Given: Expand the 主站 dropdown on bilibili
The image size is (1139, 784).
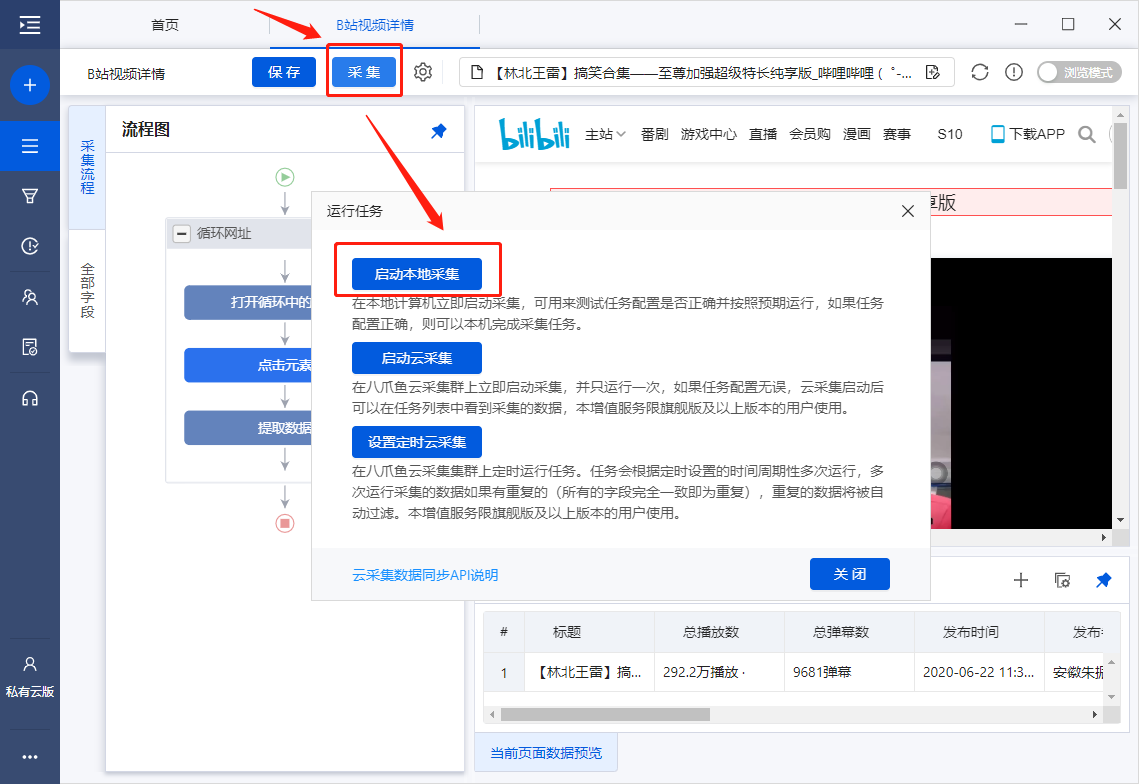Looking at the screenshot, I should [605, 134].
